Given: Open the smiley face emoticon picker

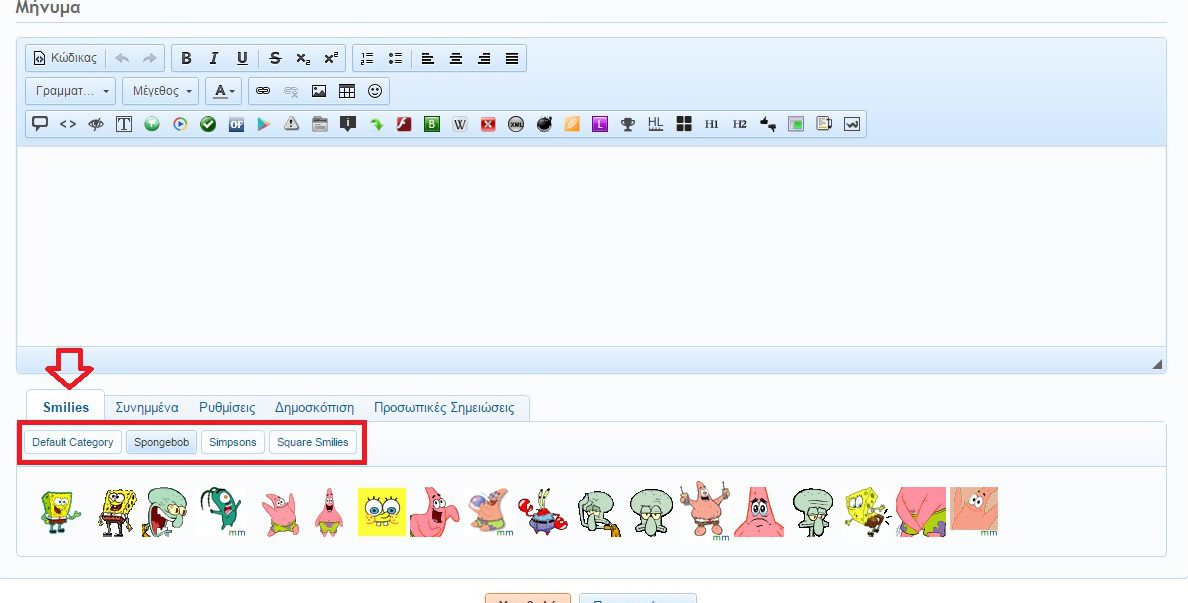Looking at the screenshot, I should point(375,91).
